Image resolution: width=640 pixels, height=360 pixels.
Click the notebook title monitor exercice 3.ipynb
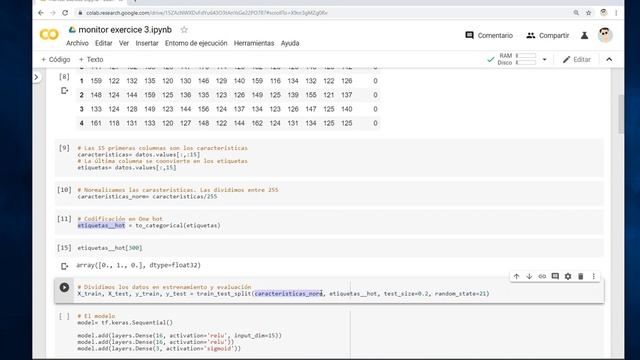pos(125,30)
